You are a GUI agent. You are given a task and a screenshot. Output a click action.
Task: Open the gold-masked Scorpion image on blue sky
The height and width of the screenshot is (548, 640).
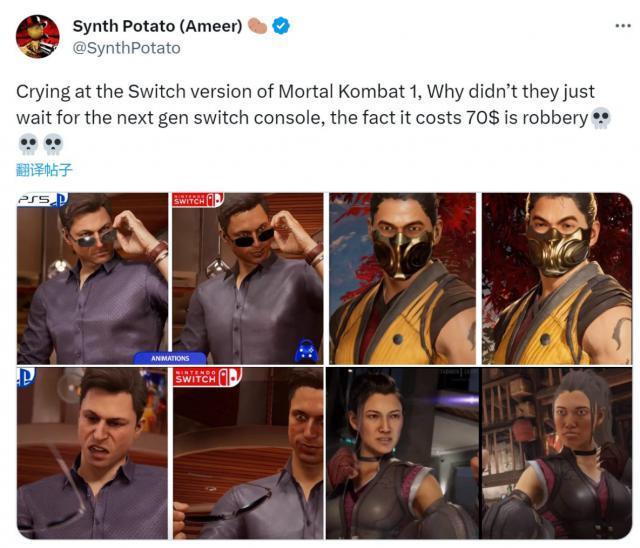click(402, 279)
